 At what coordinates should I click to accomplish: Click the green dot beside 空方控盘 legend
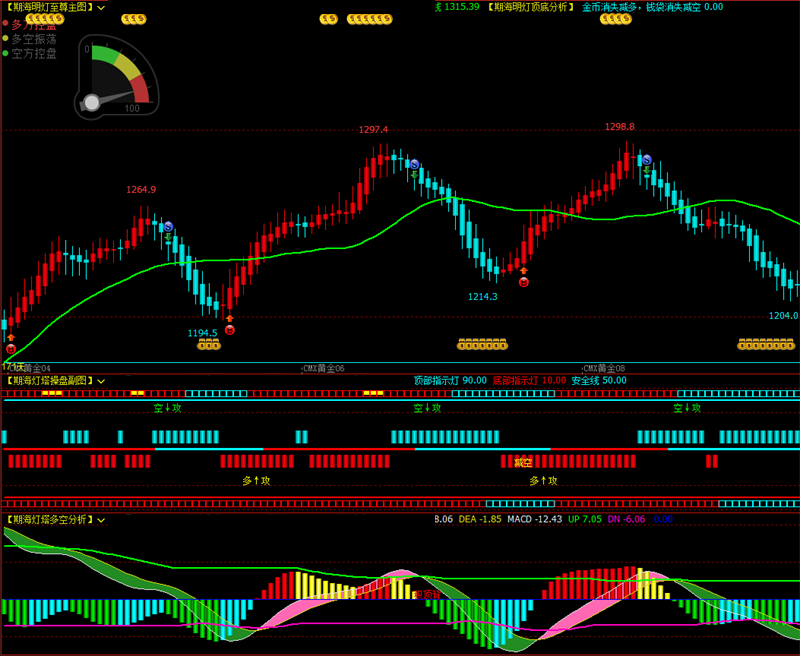pyautogui.click(x=6, y=53)
